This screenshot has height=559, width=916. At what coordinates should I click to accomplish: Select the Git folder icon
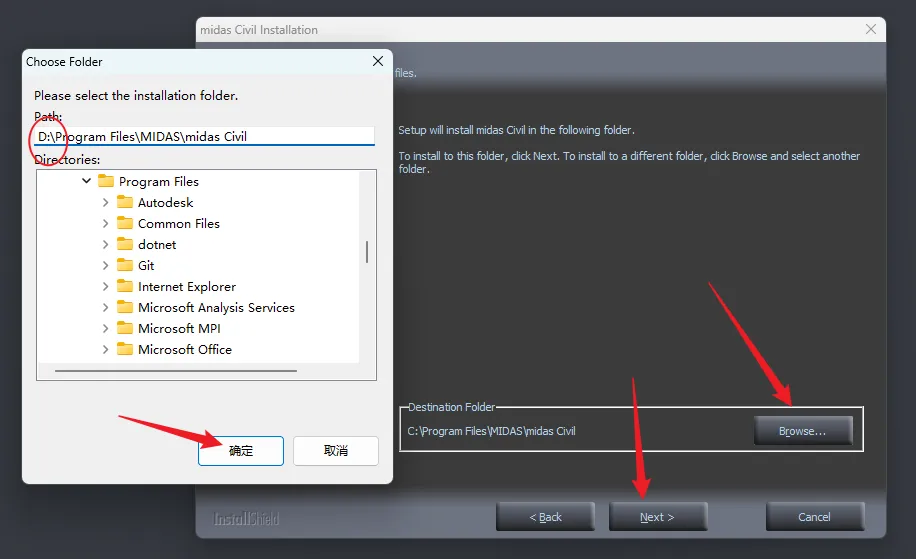(125, 265)
